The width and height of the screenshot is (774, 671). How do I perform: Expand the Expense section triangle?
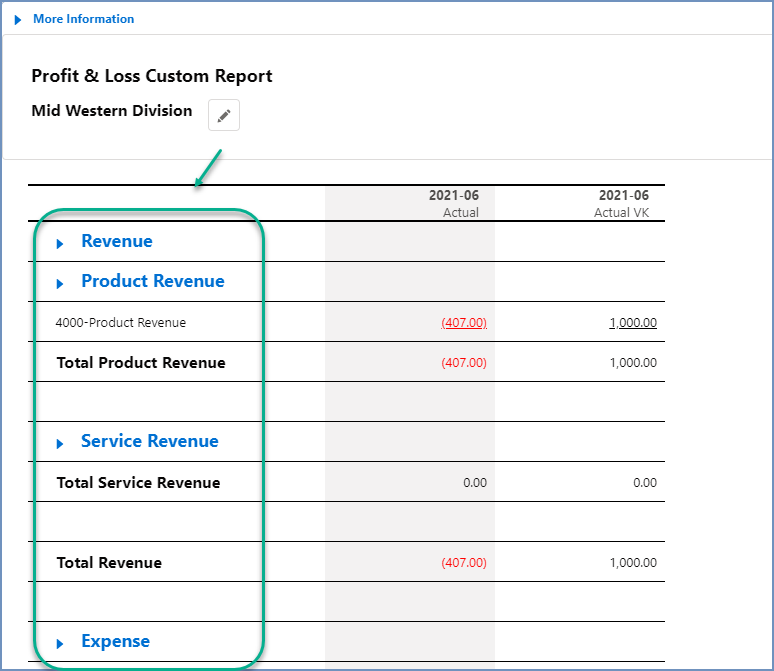point(60,643)
